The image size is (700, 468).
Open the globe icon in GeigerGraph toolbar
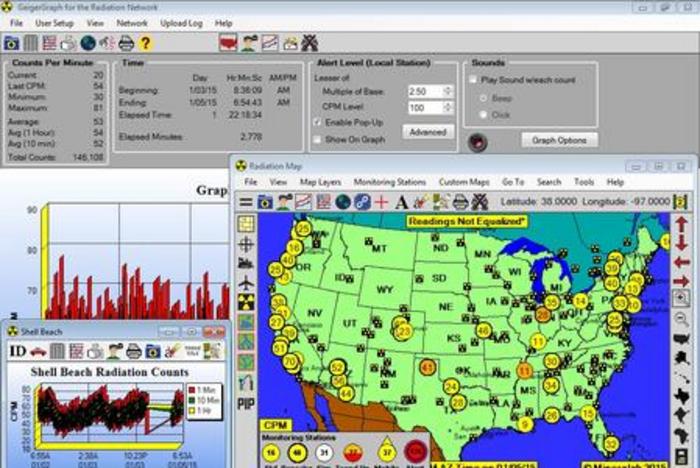coord(88,43)
